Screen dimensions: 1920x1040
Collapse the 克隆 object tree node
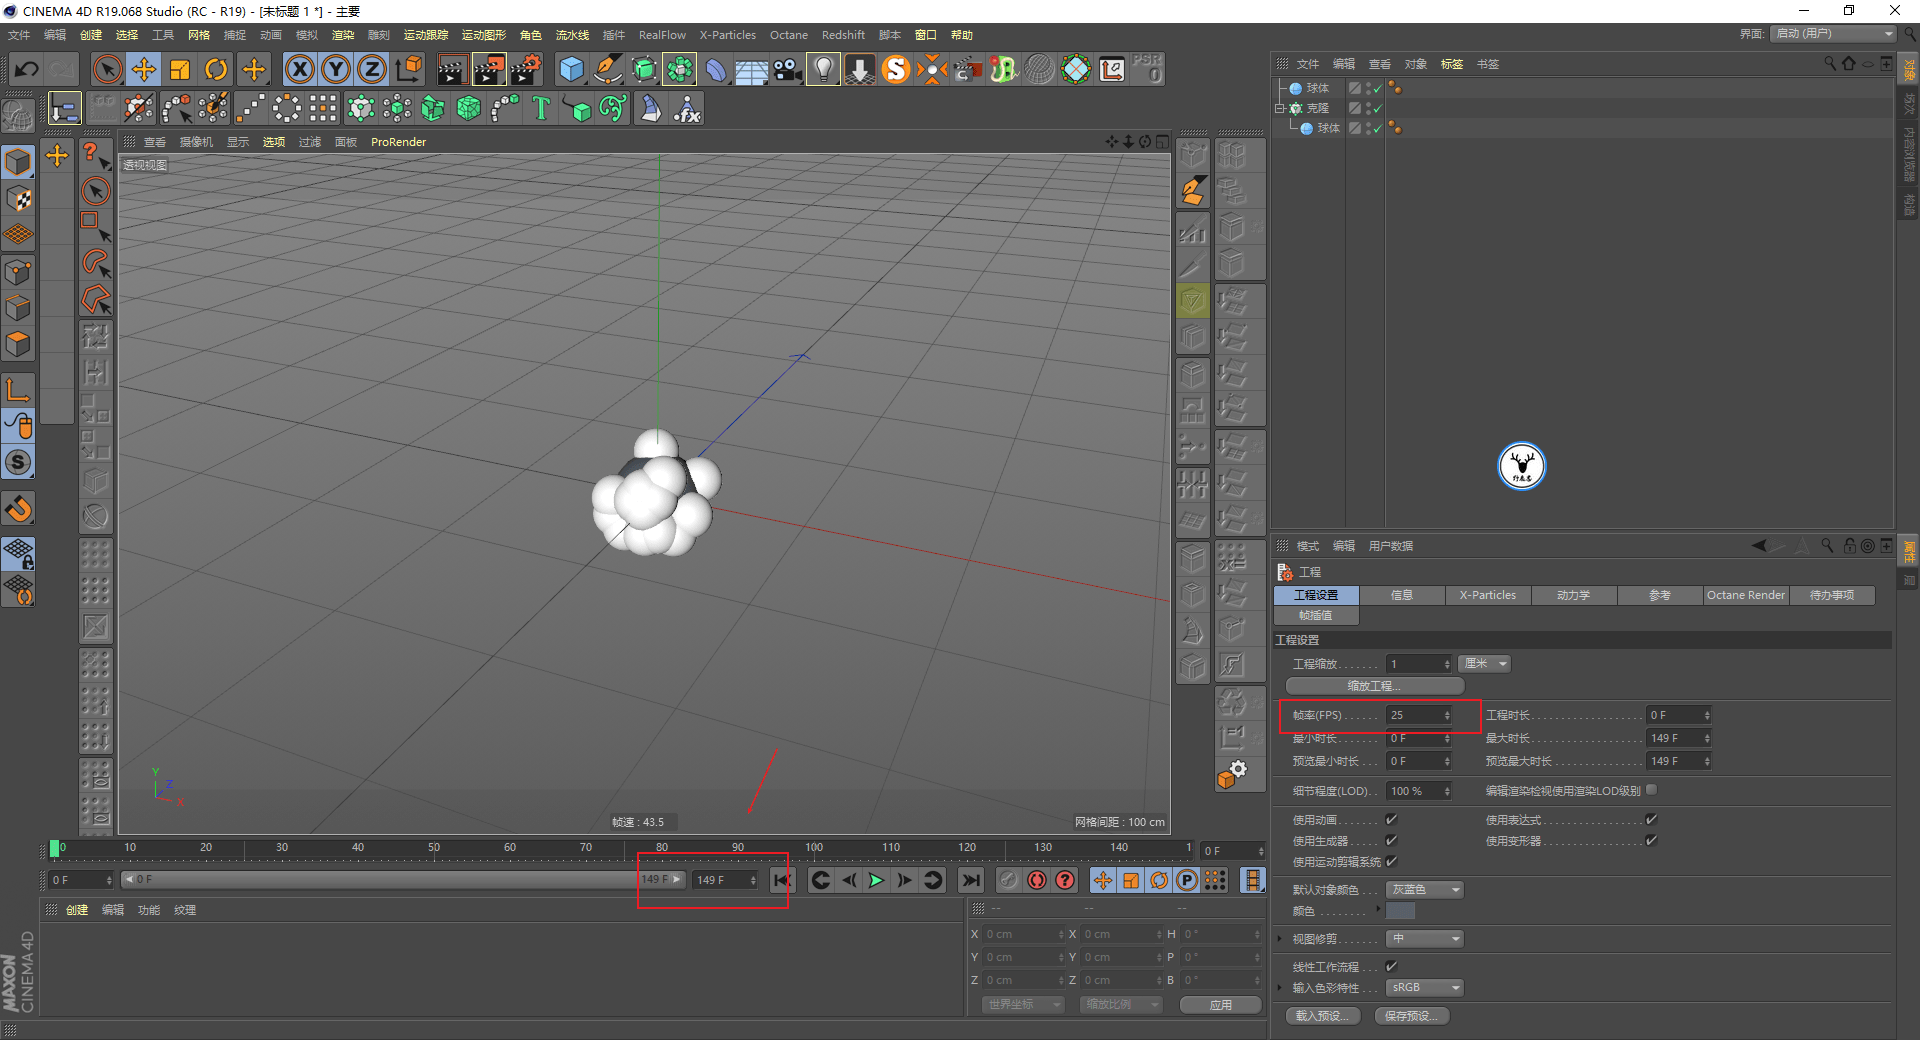tap(1279, 108)
